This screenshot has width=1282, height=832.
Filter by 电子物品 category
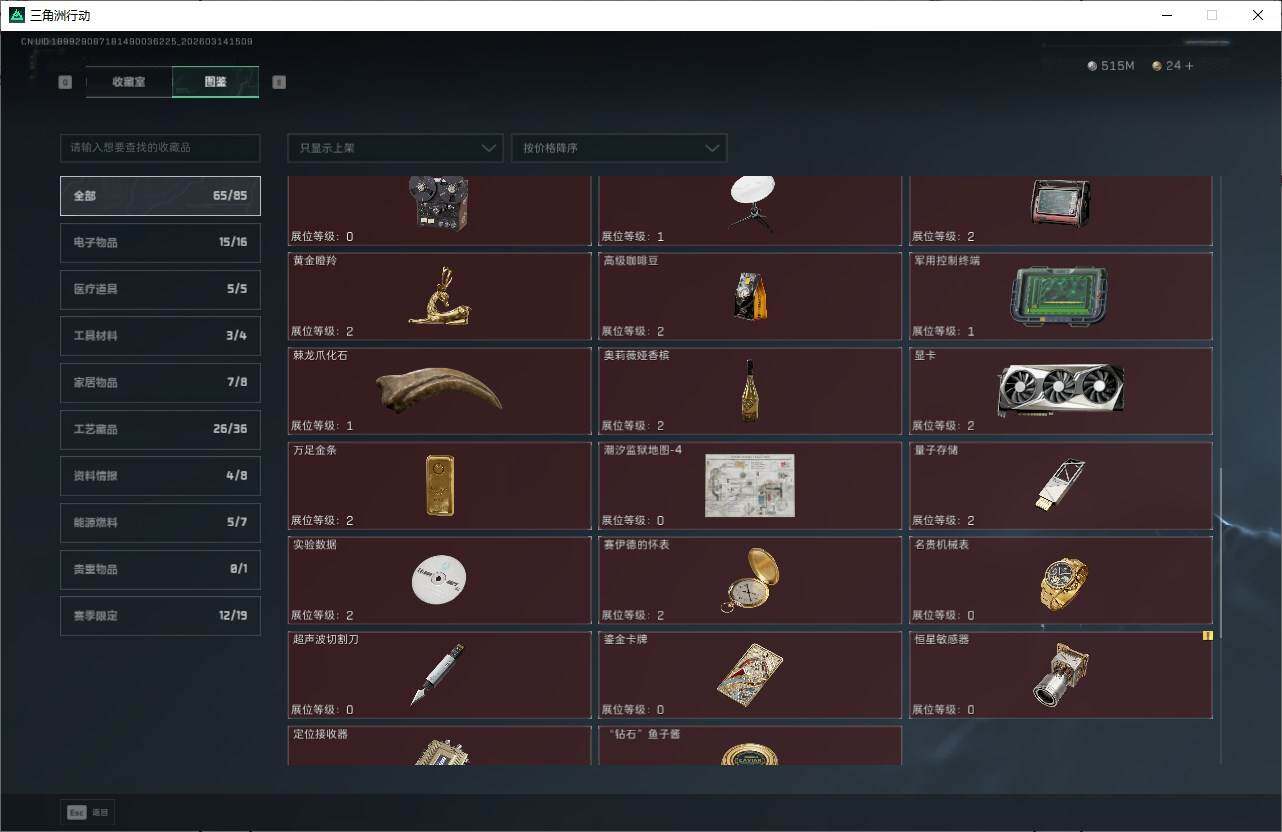coord(160,243)
